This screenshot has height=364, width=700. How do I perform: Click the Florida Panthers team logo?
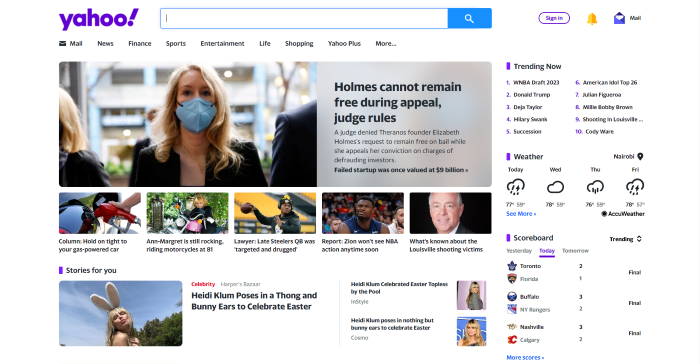click(512, 279)
